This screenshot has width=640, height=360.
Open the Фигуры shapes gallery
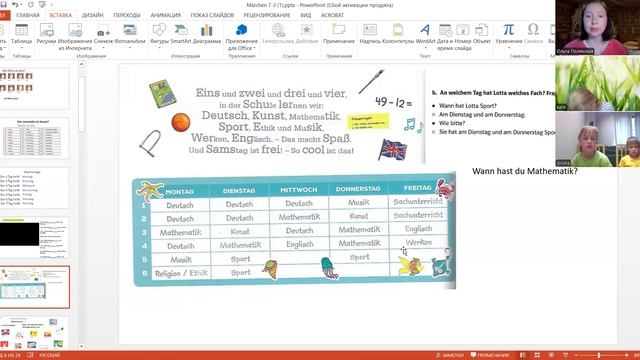(159, 34)
